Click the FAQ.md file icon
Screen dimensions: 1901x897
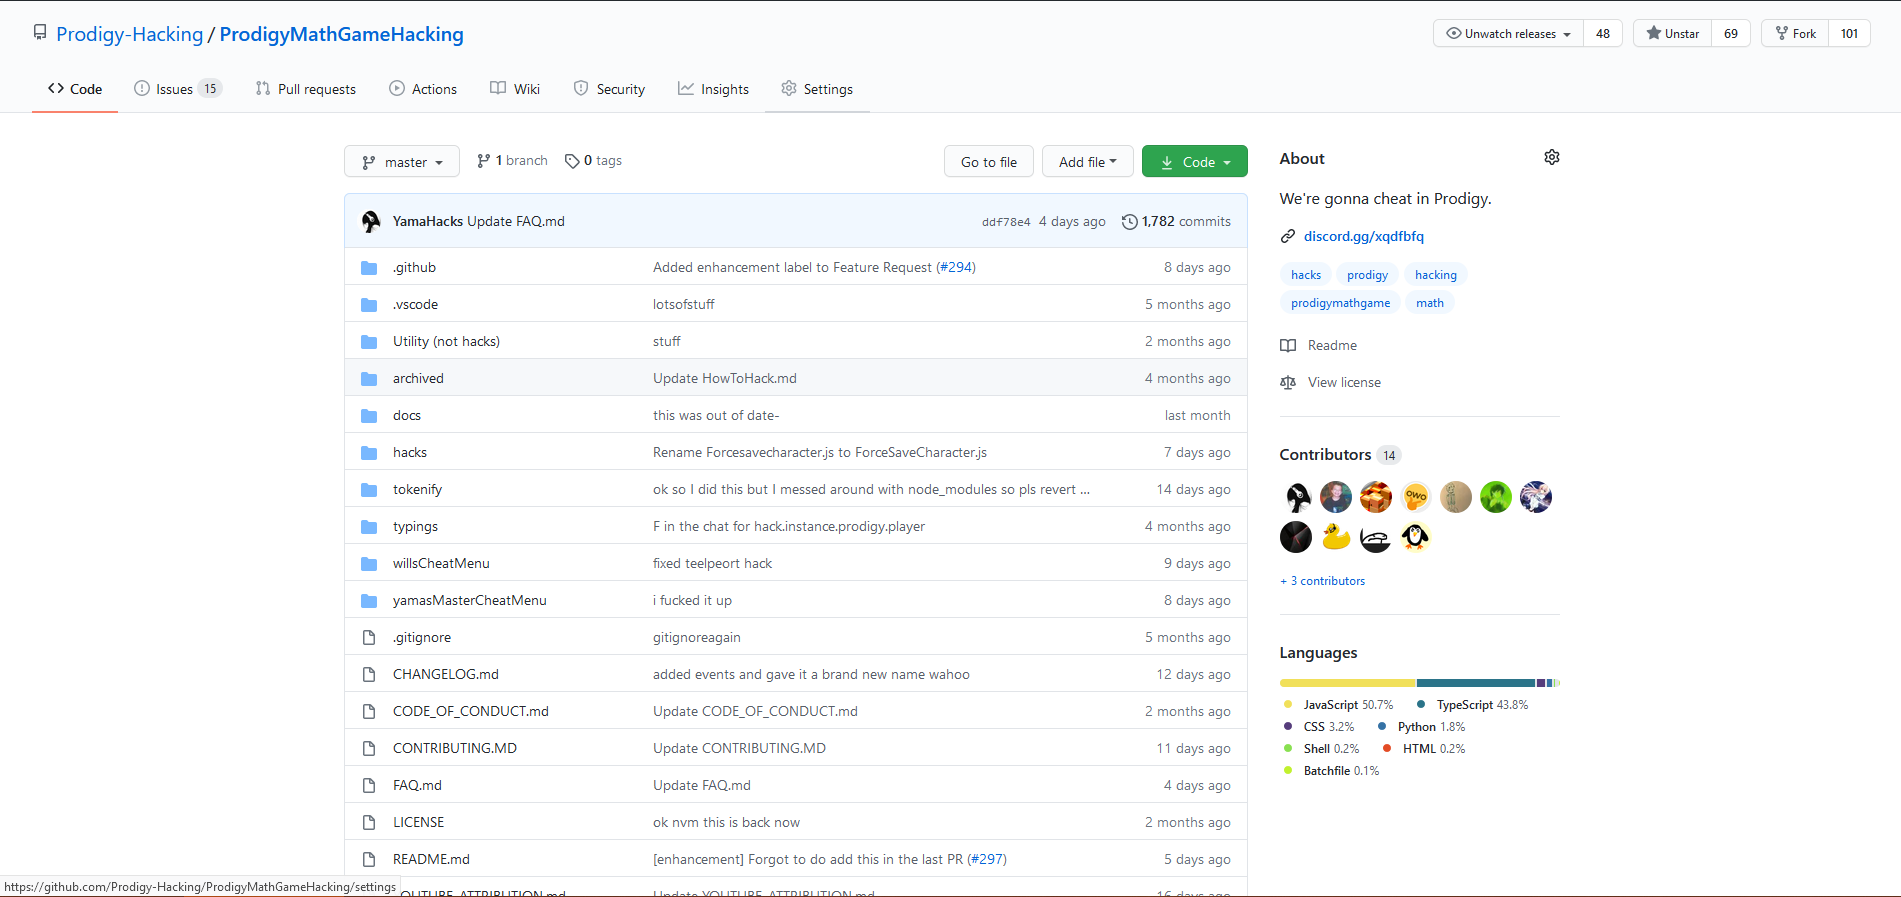(369, 785)
